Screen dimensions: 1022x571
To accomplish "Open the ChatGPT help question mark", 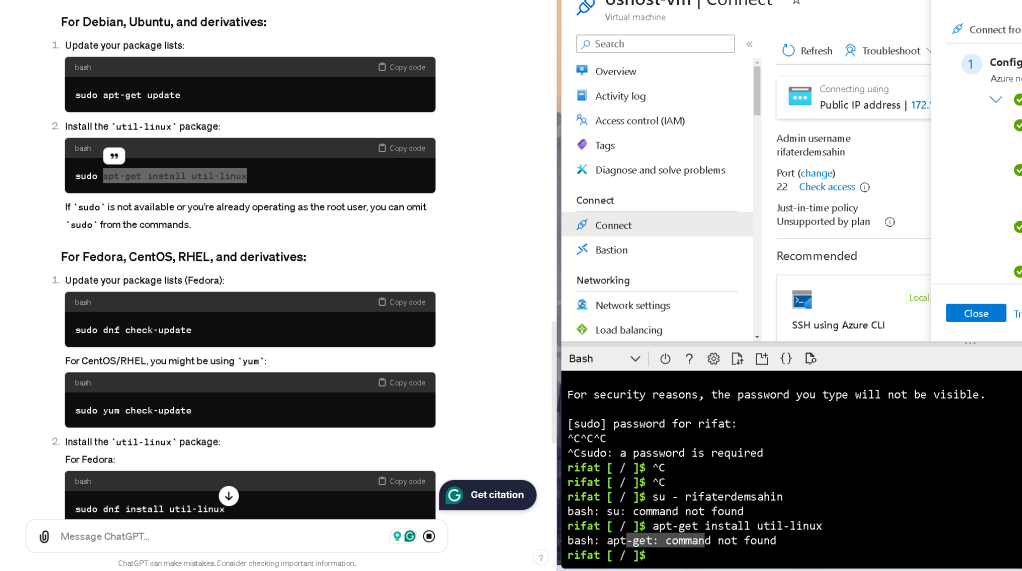I will [540, 557].
